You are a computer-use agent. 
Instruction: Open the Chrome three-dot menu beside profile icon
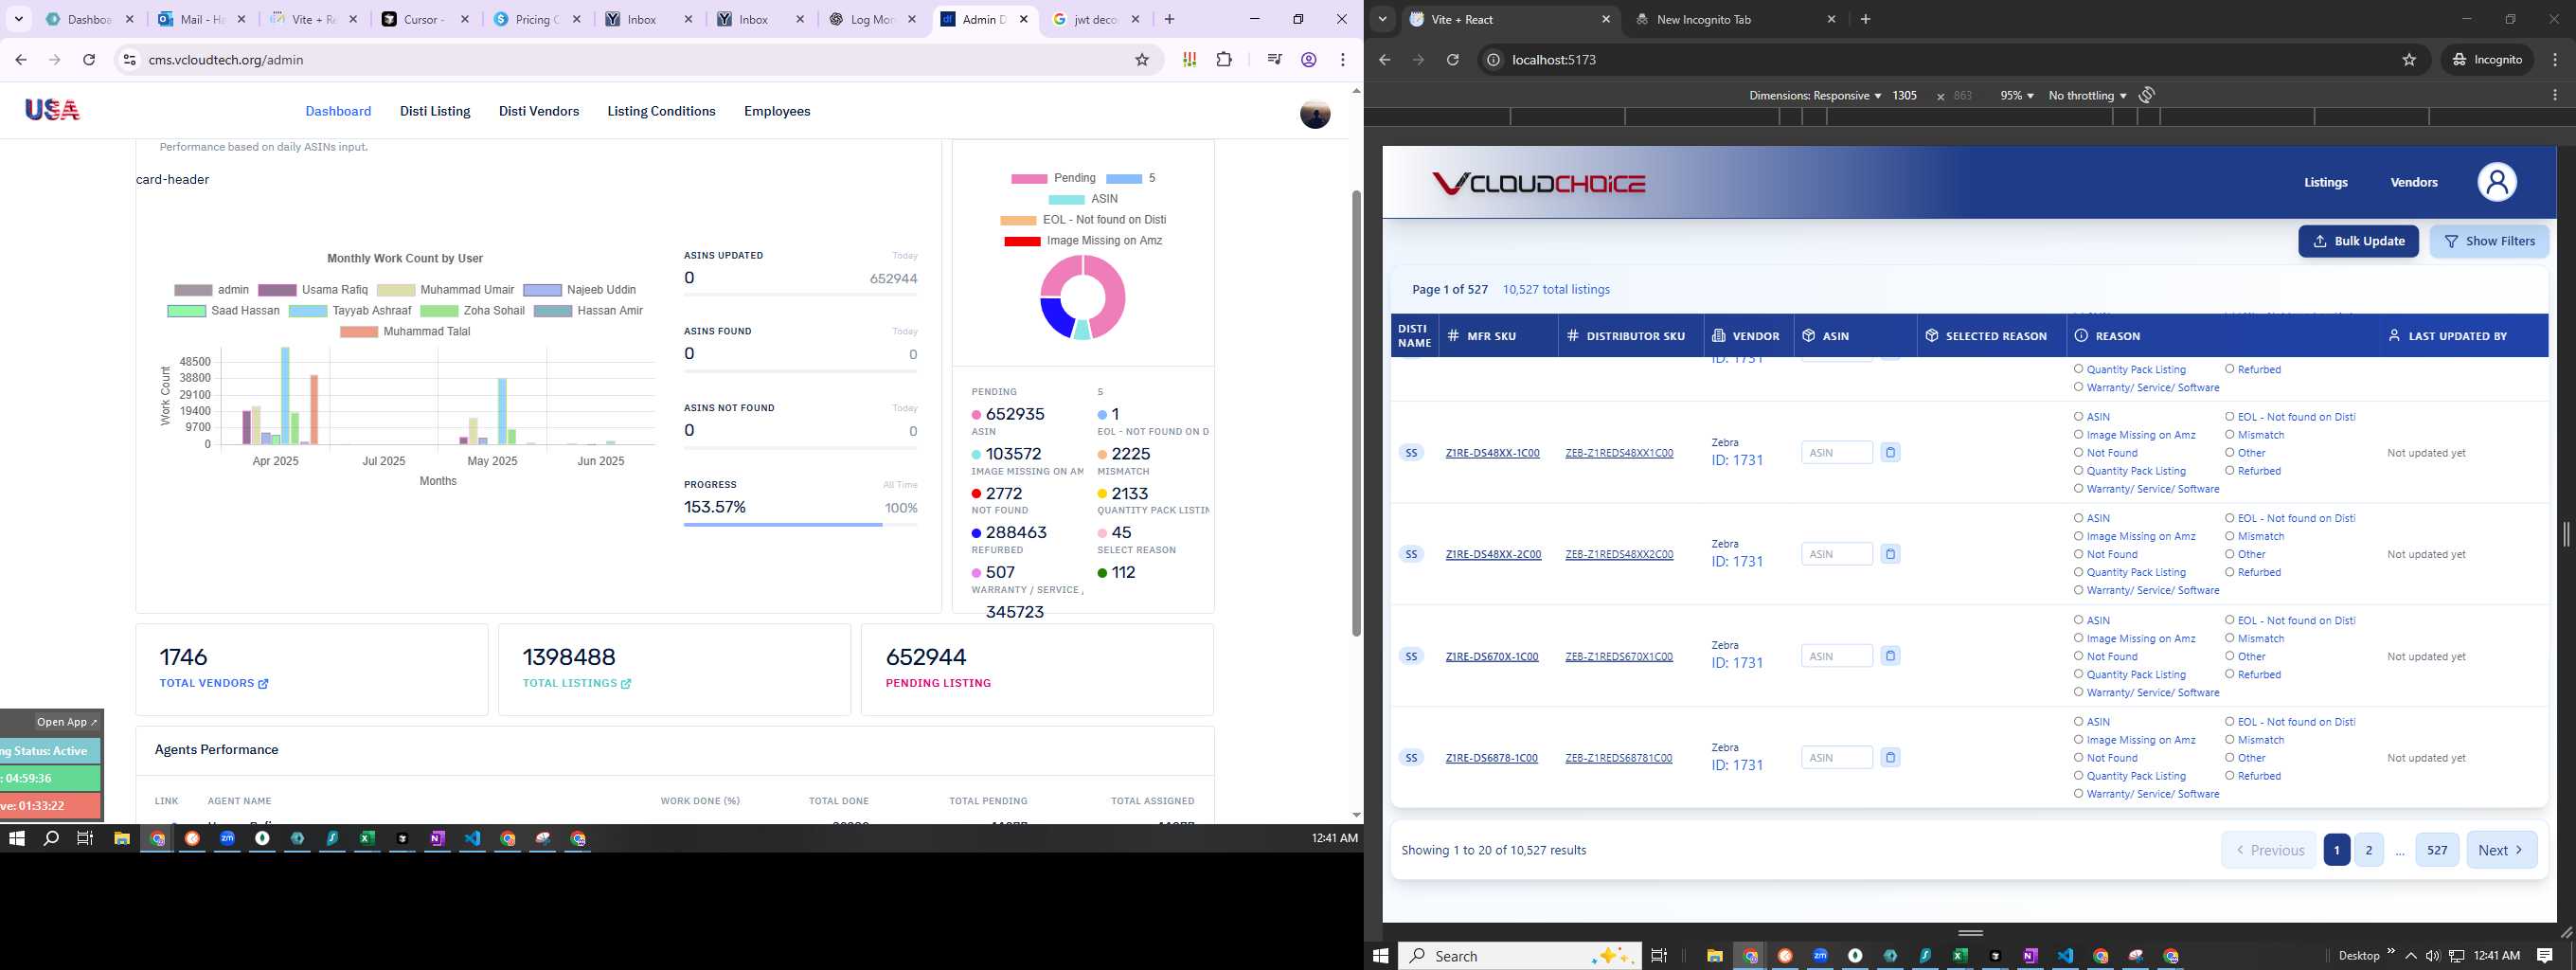coord(1343,60)
